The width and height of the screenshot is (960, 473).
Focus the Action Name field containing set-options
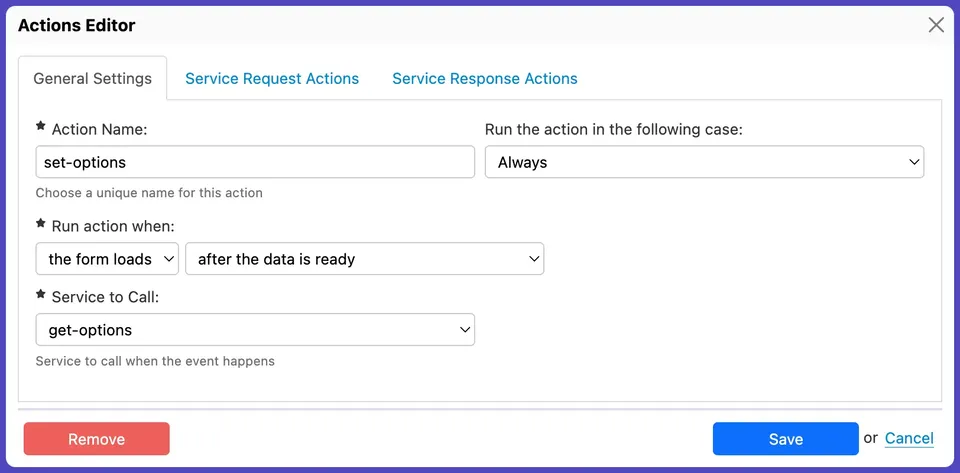(255, 162)
